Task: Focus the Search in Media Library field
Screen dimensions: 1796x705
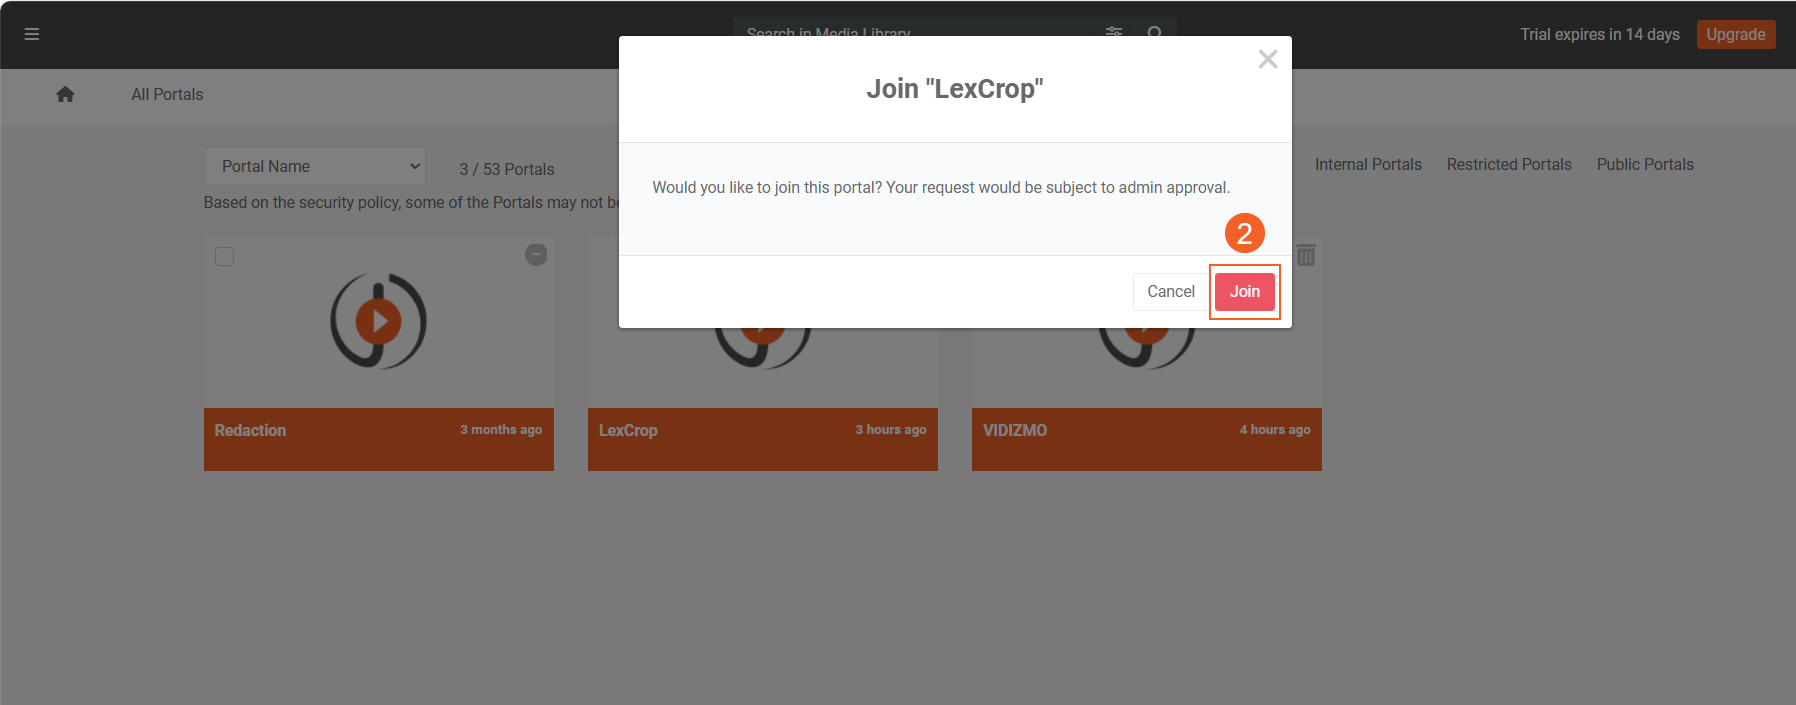Action: pyautogui.click(x=915, y=32)
